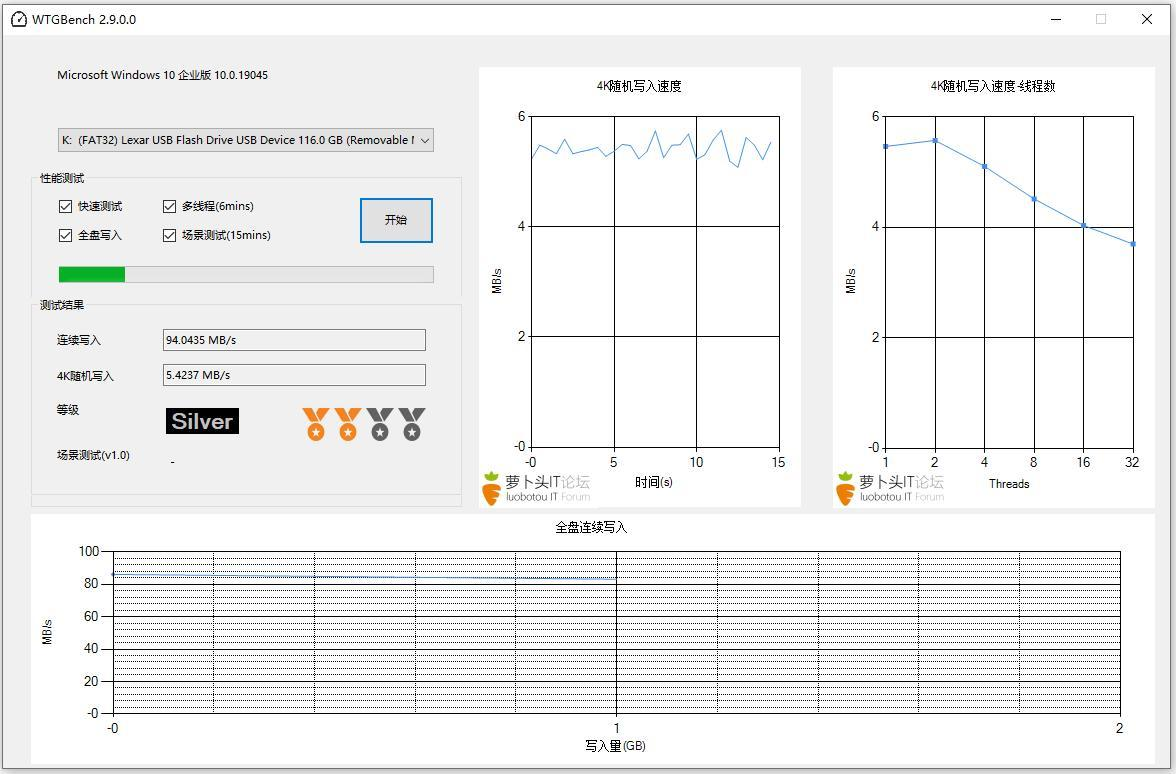Click the green test progress bar
Screen dimensions: 1176x774
[x=246, y=274]
